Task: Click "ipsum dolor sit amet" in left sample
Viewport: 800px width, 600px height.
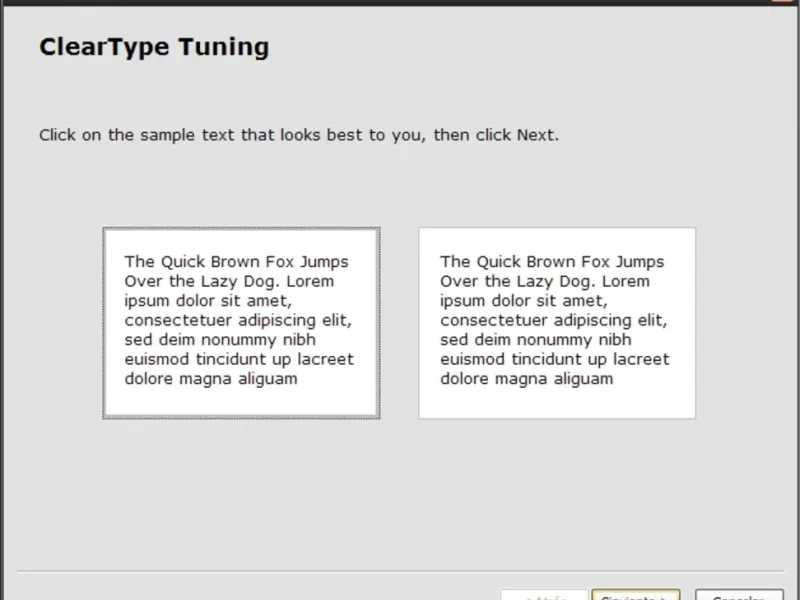Action: (207, 301)
